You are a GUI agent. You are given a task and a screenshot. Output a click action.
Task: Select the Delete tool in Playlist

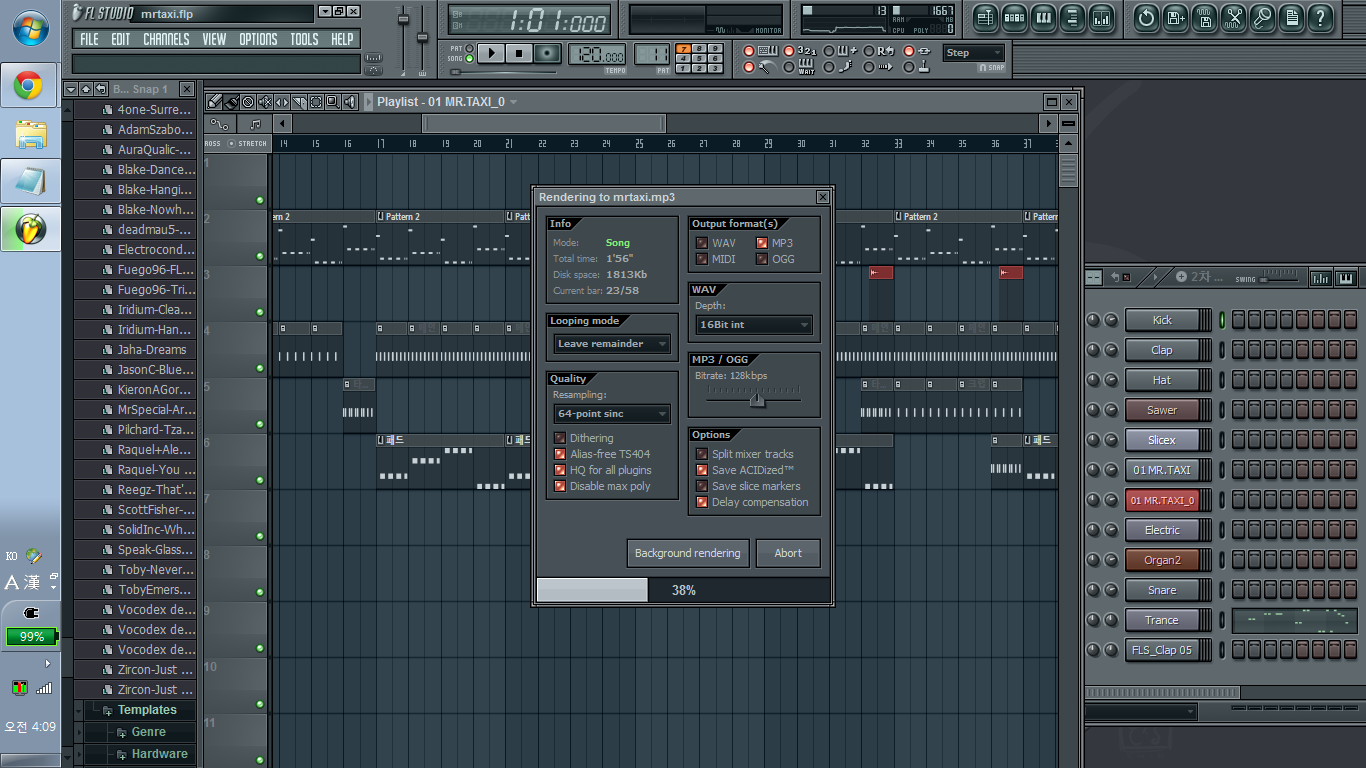pos(248,102)
